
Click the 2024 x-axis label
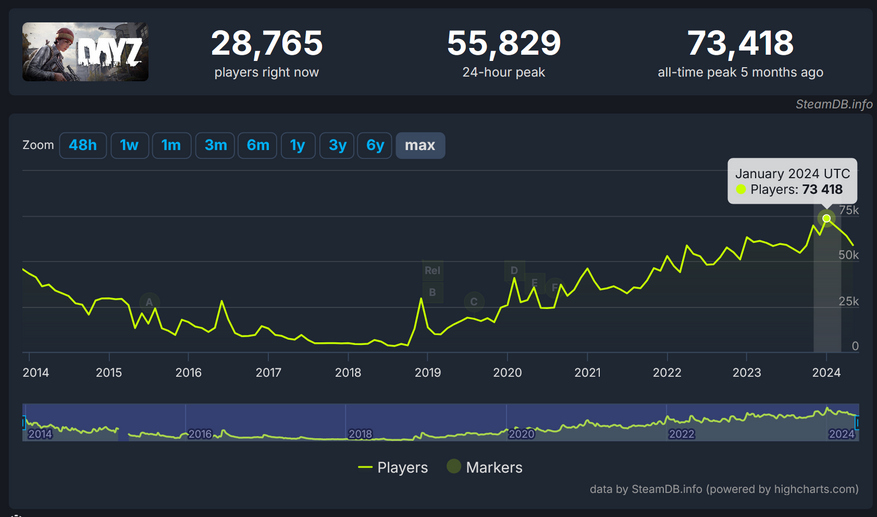[x=827, y=373]
